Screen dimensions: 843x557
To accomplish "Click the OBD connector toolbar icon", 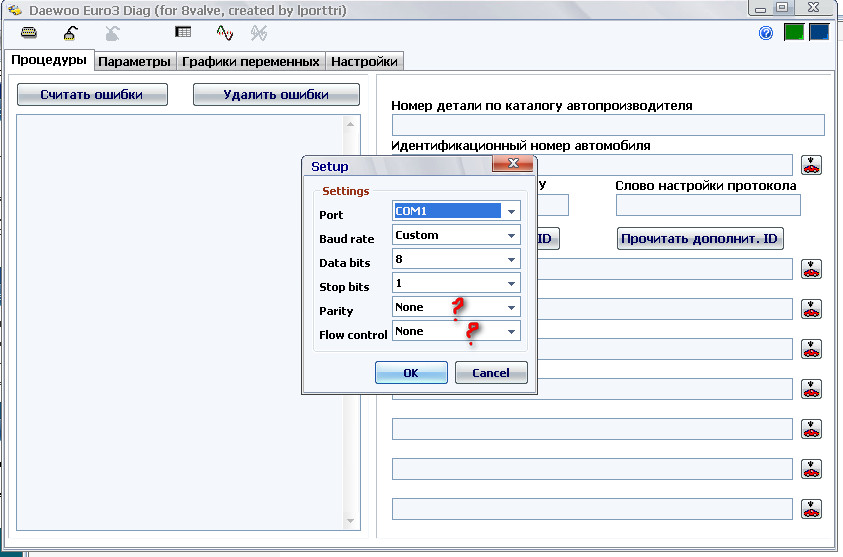I will point(29,33).
